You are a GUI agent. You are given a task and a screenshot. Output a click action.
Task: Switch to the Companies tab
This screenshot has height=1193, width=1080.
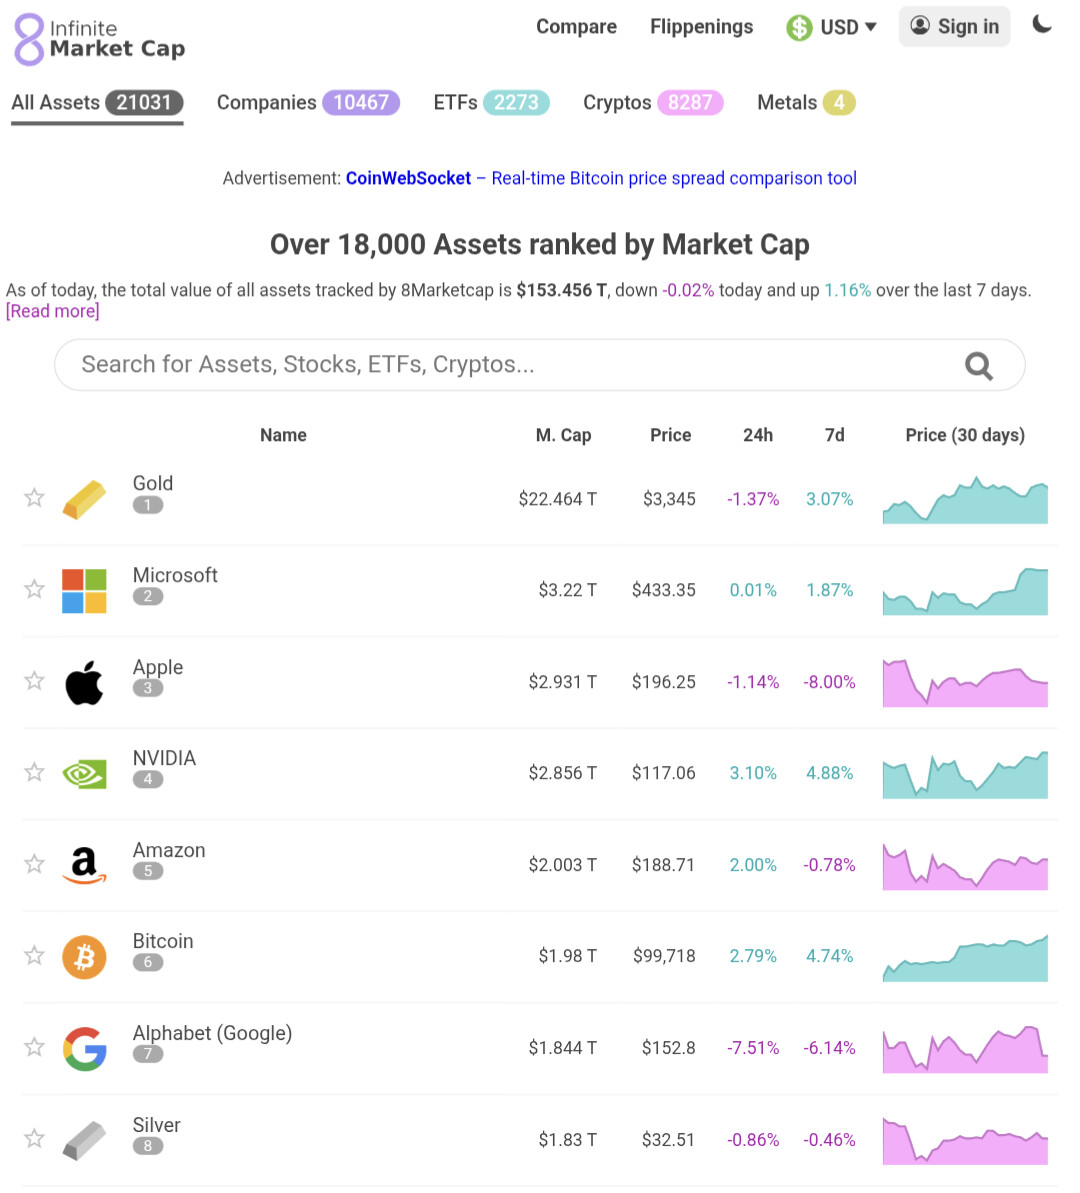point(308,103)
